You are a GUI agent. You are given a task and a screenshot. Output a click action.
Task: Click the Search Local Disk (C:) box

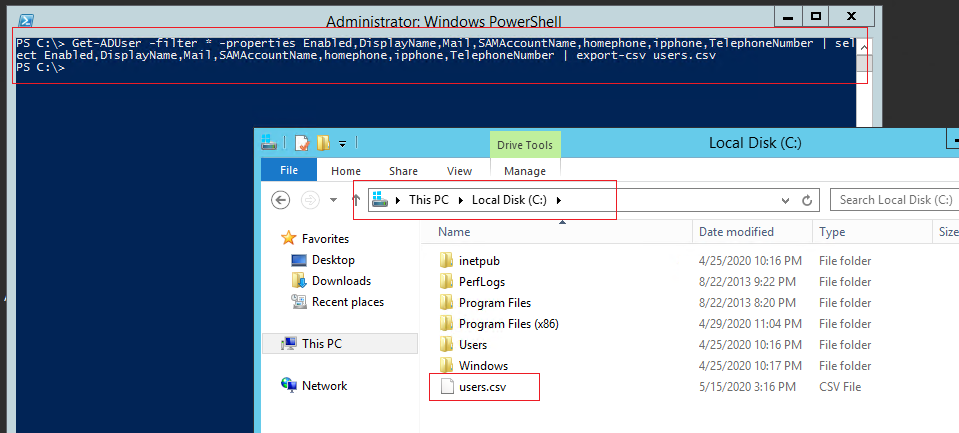pos(895,199)
